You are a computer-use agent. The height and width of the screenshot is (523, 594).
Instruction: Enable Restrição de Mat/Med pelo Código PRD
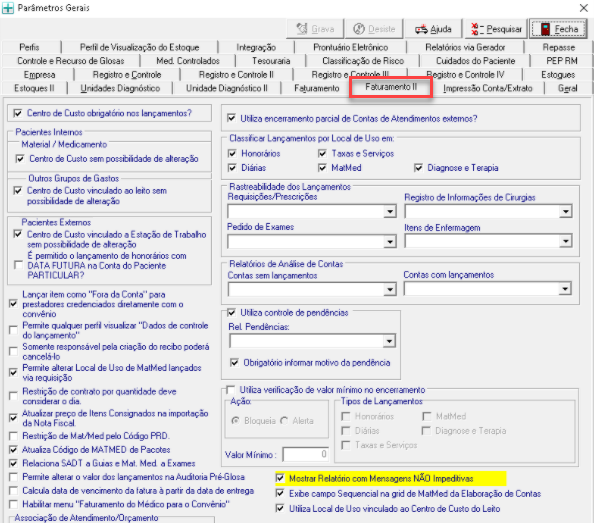click(13, 436)
